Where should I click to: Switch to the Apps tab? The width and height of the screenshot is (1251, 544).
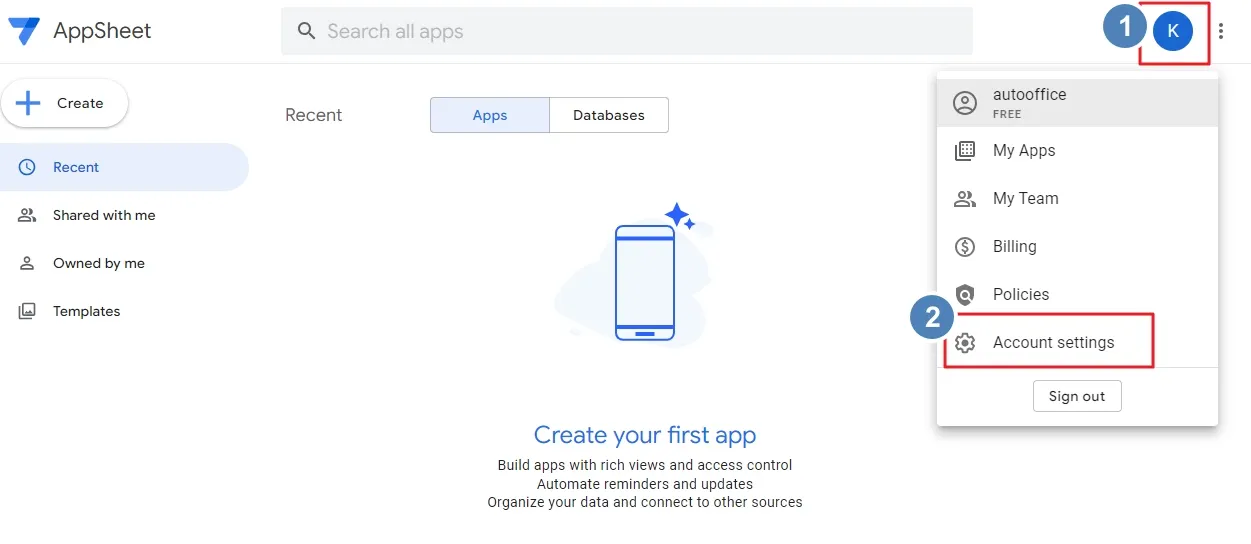coord(490,115)
